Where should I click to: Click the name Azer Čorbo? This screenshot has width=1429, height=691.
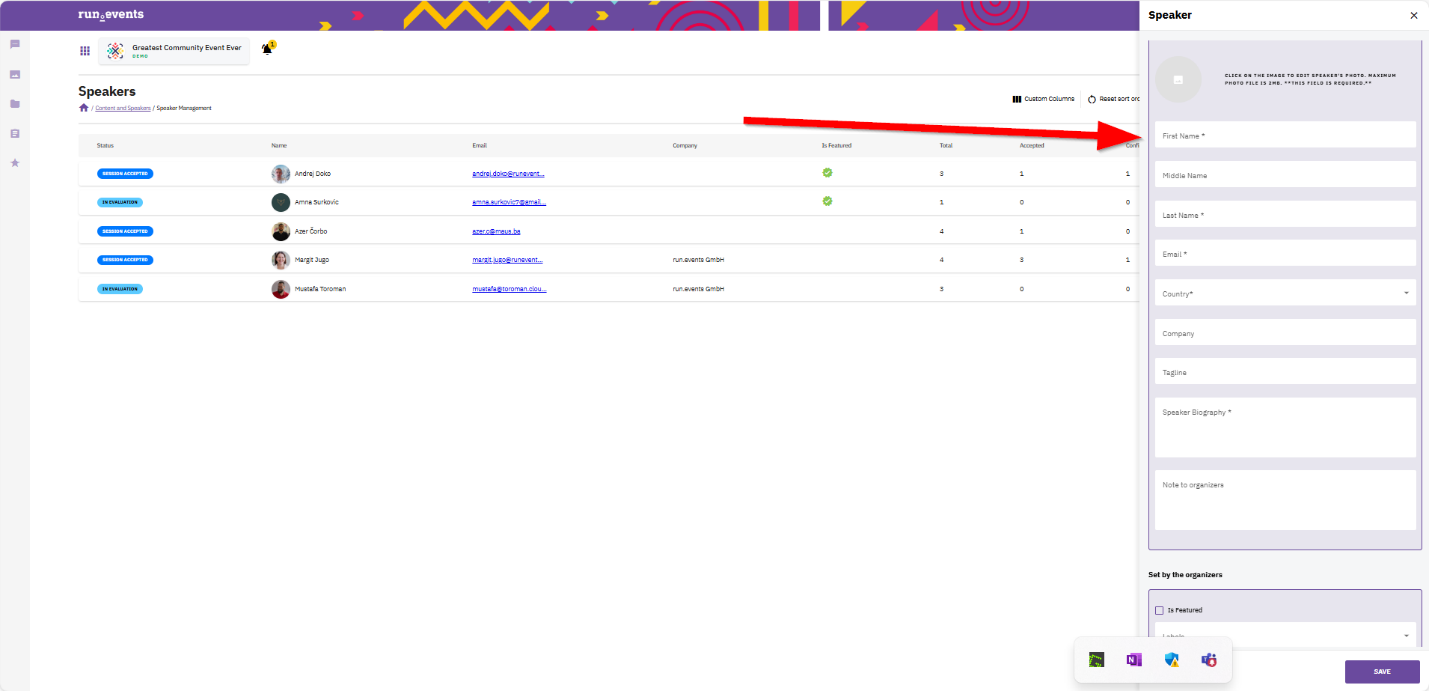tap(311, 231)
